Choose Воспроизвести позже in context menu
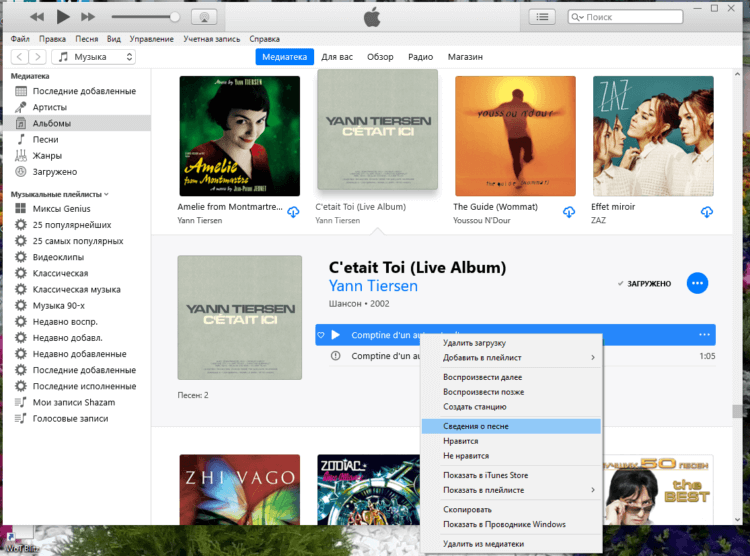The height and width of the screenshot is (556, 750). click(x=511, y=392)
